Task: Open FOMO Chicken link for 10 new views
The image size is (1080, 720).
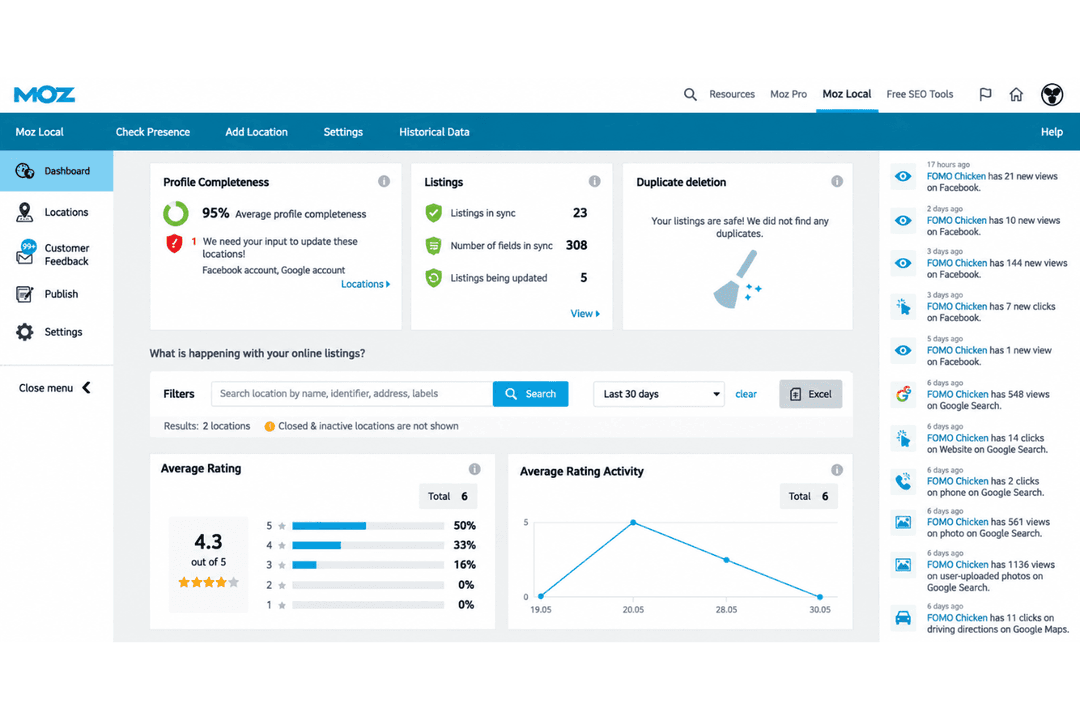Action: [x=956, y=220]
